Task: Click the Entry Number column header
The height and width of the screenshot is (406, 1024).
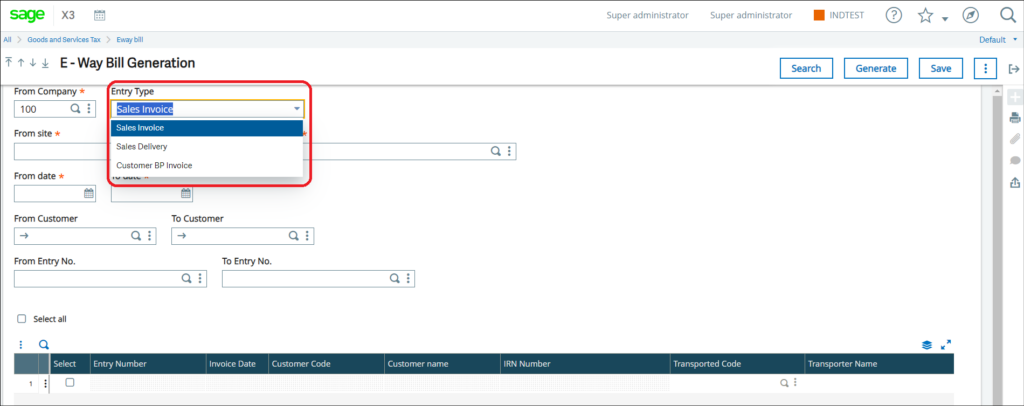Action: pyautogui.click(x=148, y=364)
